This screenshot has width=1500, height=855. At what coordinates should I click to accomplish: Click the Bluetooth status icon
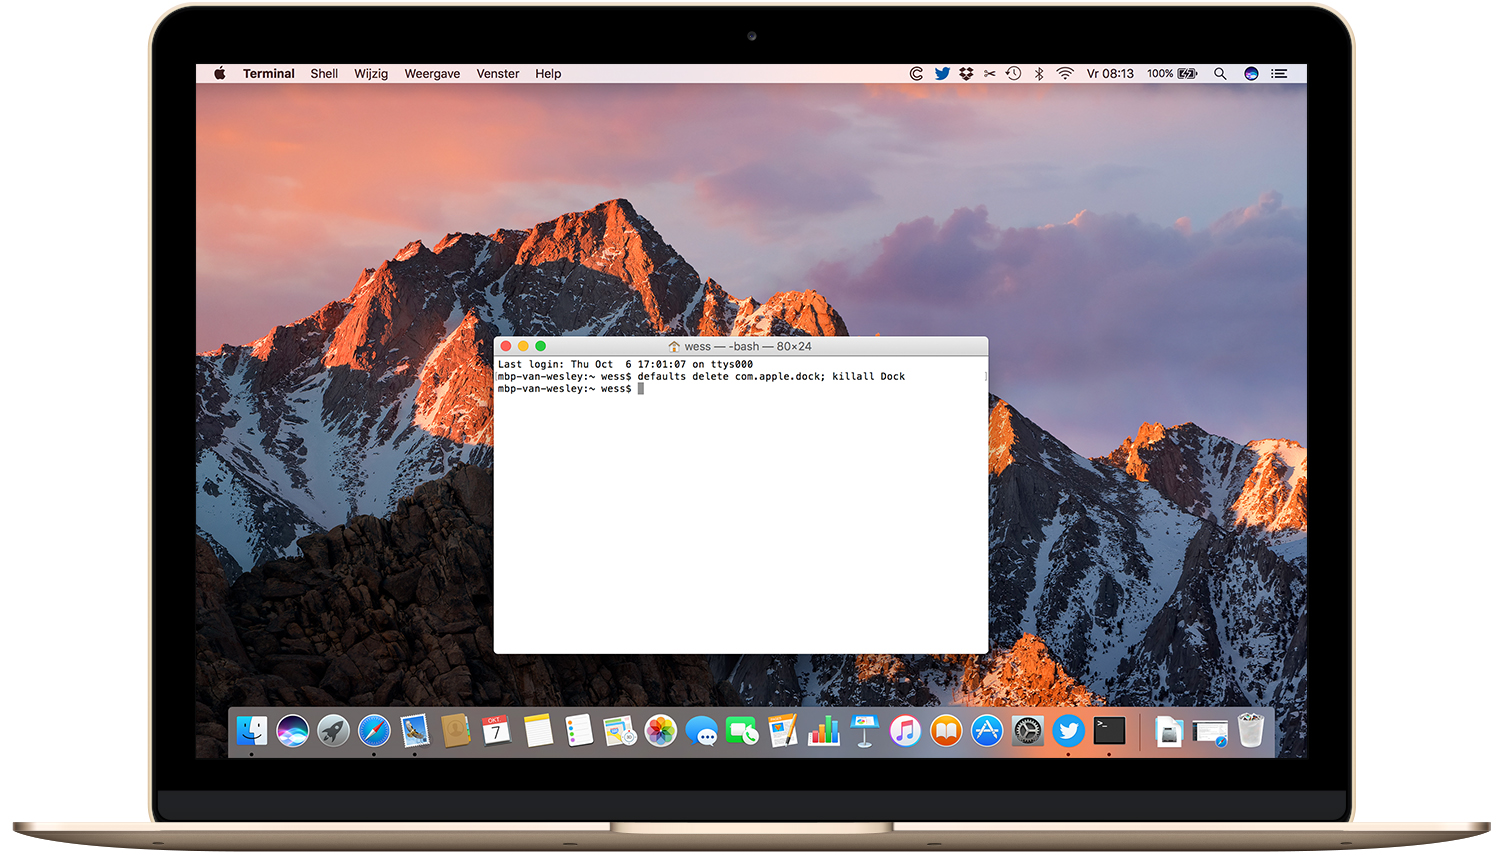[1039, 73]
